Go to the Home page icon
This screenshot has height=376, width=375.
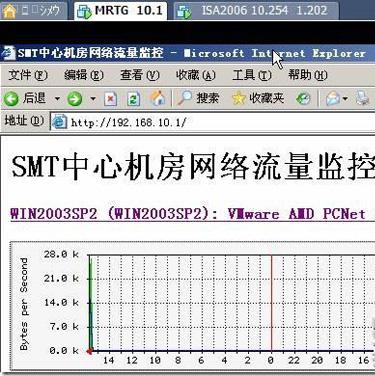[x=158, y=99]
